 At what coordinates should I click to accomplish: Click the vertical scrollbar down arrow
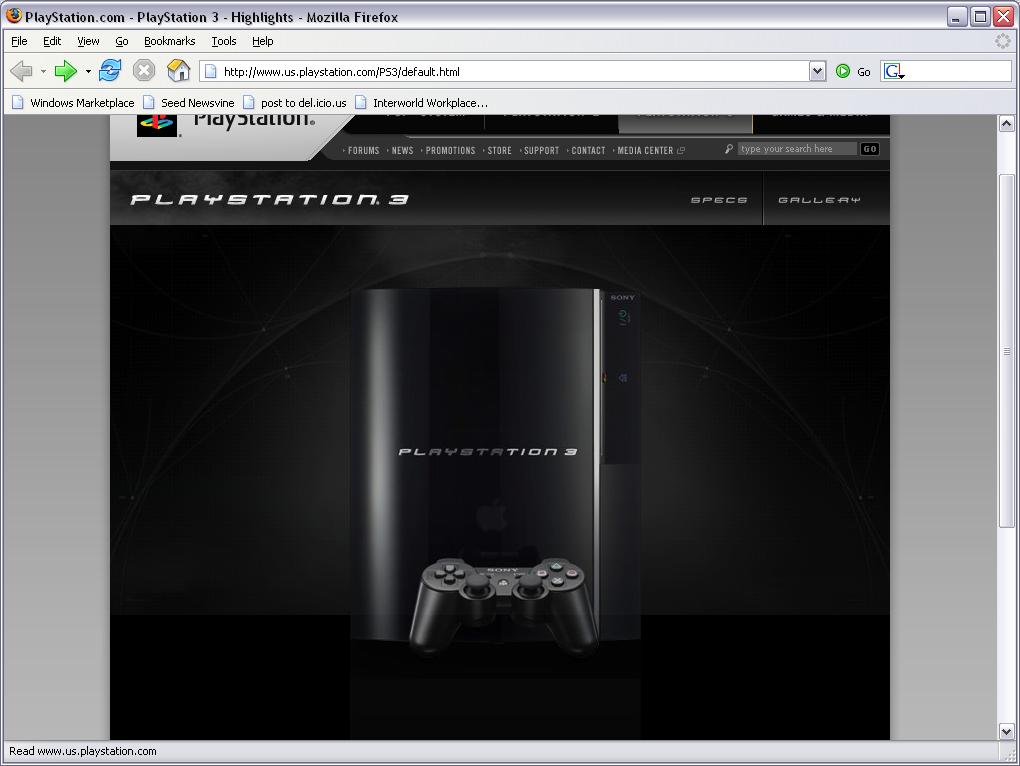tap(1007, 731)
